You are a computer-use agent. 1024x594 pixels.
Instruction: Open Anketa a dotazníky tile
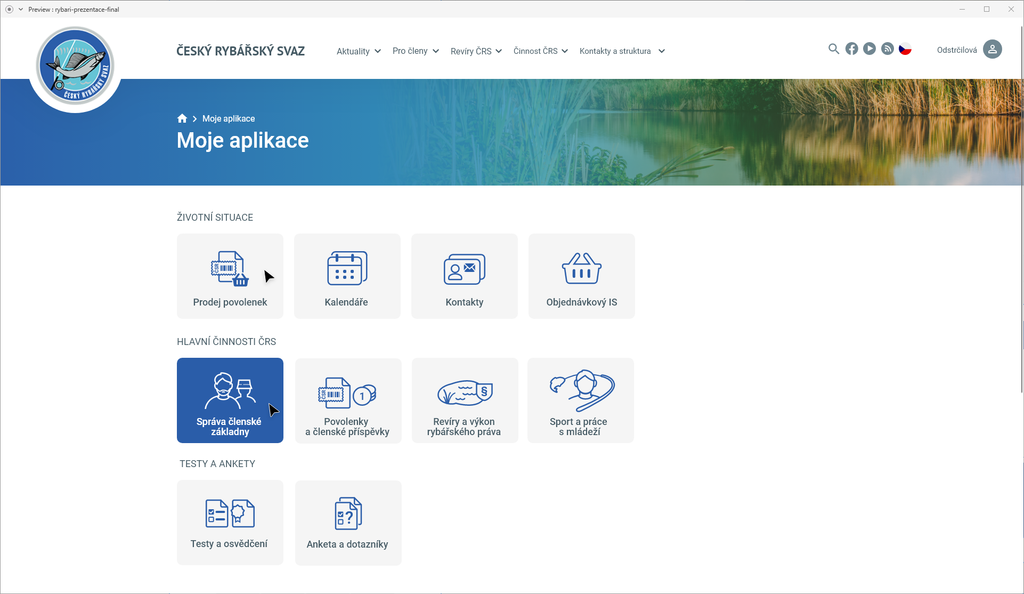(347, 522)
